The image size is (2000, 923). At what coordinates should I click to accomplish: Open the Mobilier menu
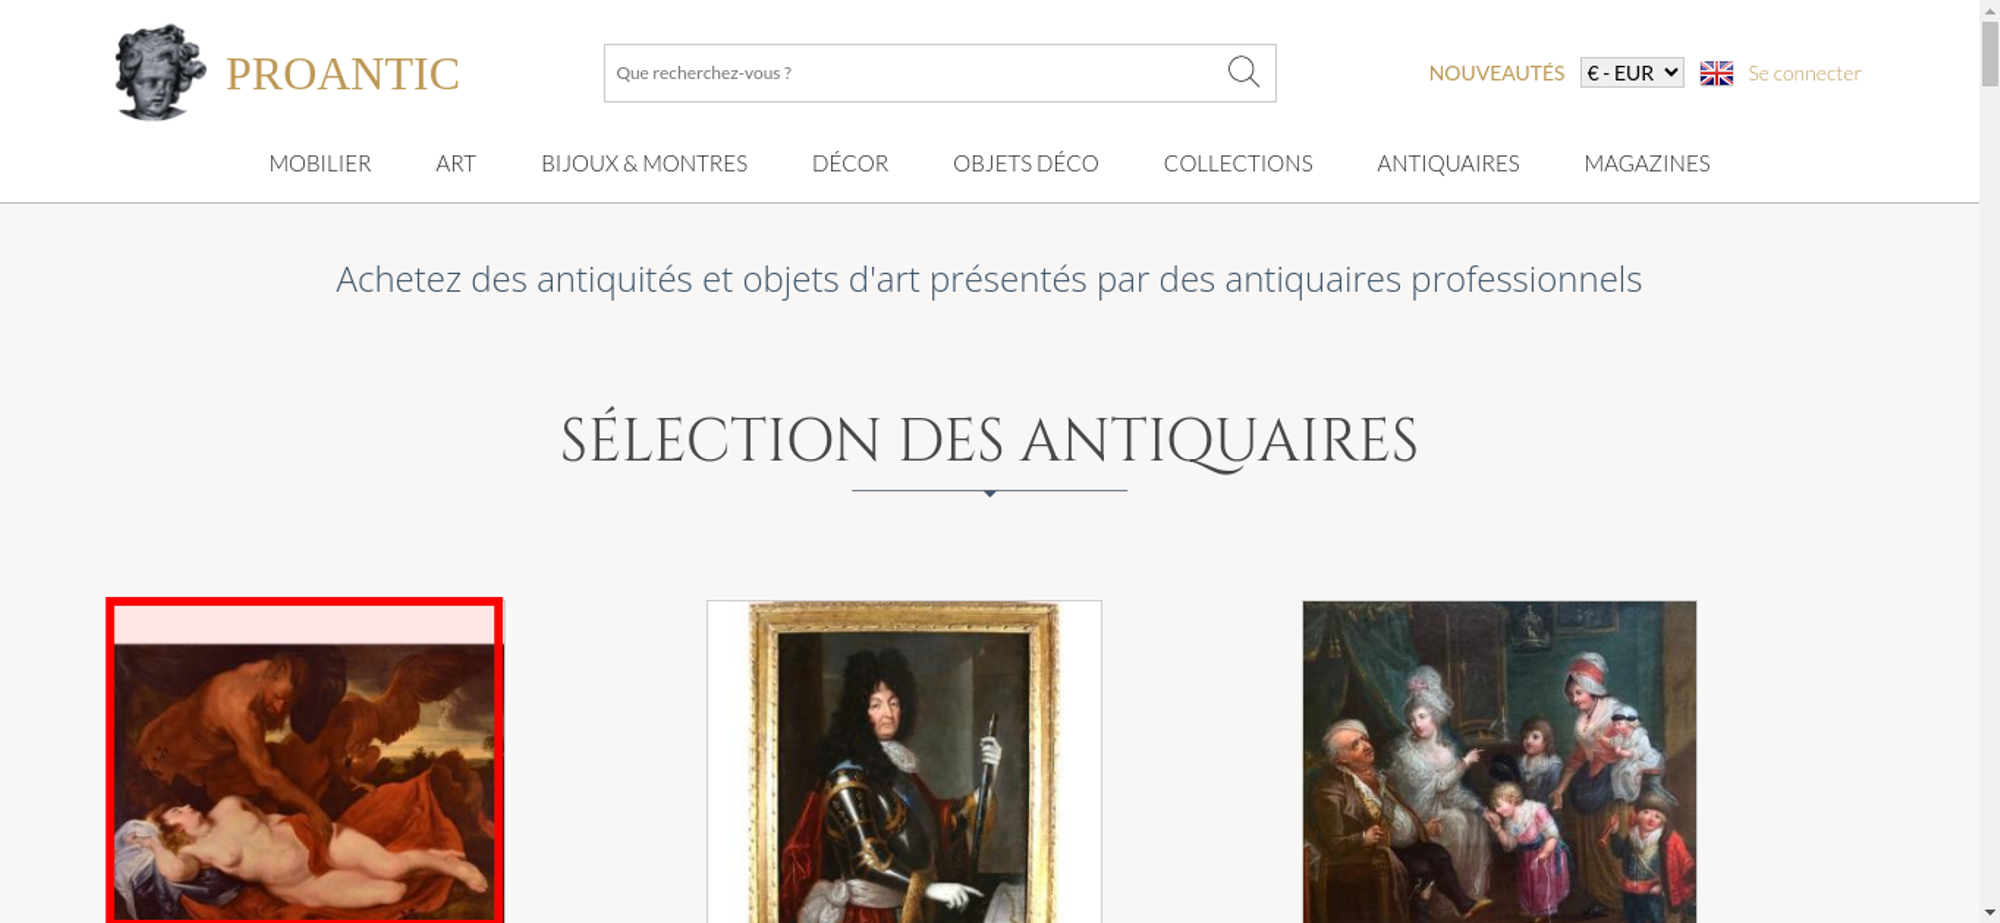click(320, 163)
